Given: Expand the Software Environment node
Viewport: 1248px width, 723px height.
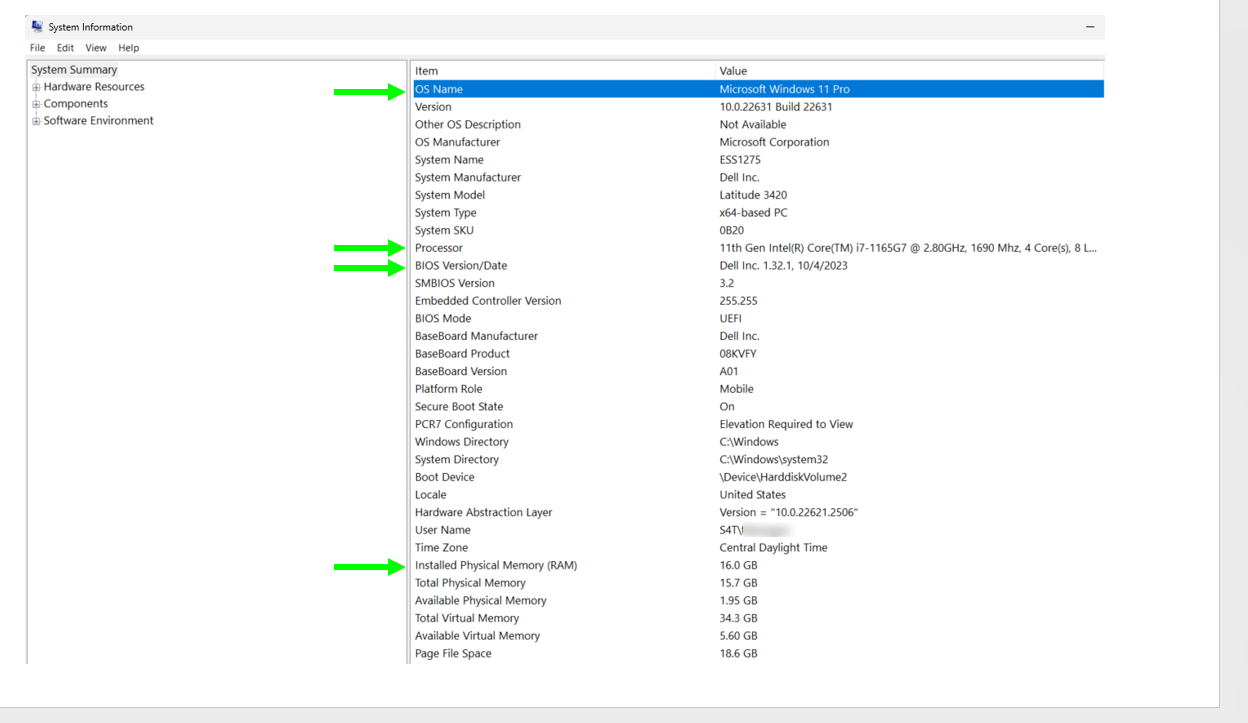Looking at the screenshot, I should pyautogui.click(x=36, y=122).
